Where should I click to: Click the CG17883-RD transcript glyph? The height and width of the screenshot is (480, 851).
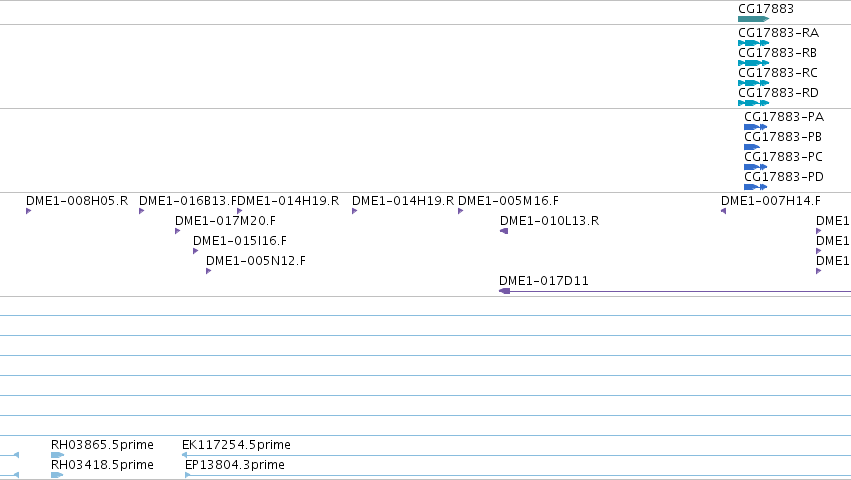click(753, 103)
